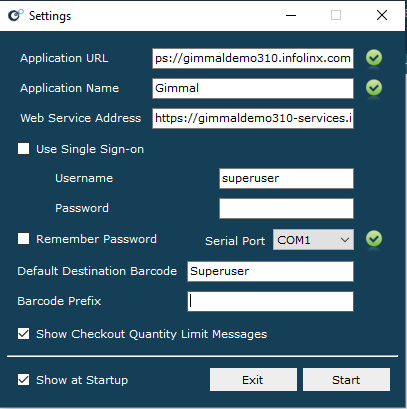407x409 pixels.
Task: Select the Default Destination Barcode field
Action: point(270,271)
